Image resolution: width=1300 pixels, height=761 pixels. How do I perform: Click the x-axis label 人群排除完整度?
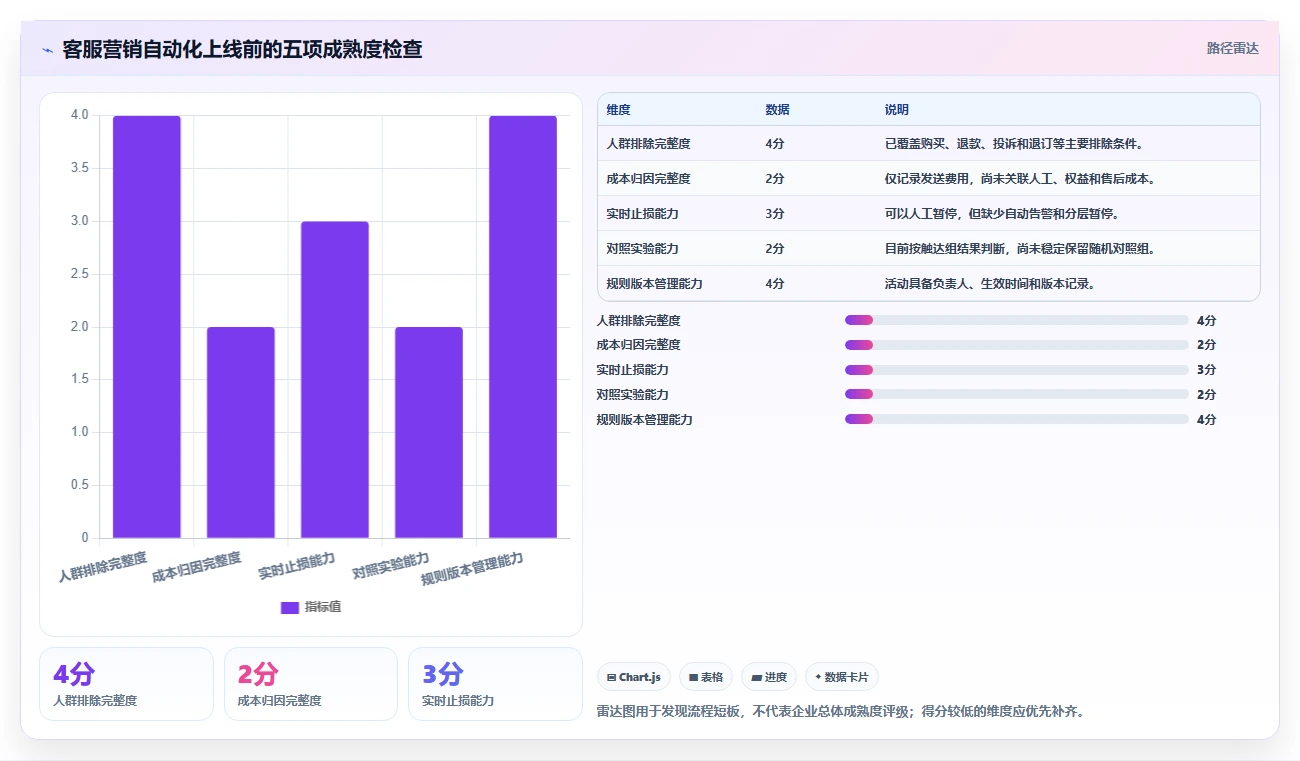click(103, 567)
